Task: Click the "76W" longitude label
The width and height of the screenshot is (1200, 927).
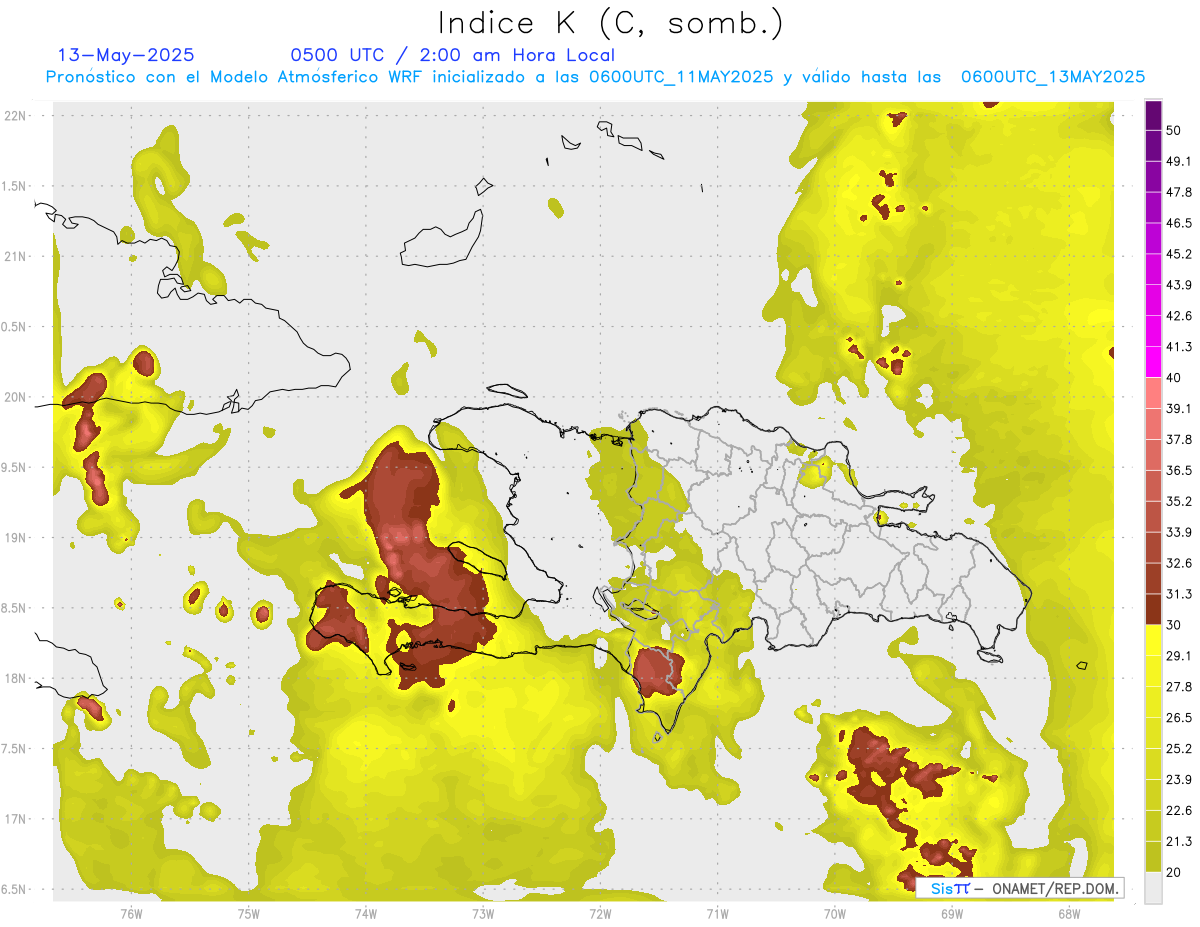Action: [131, 913]
